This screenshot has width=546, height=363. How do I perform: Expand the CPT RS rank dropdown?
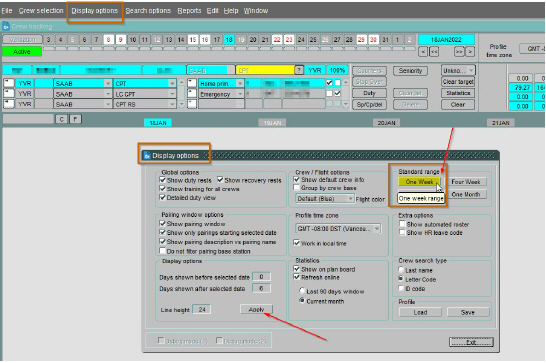[x=172, y=104]
